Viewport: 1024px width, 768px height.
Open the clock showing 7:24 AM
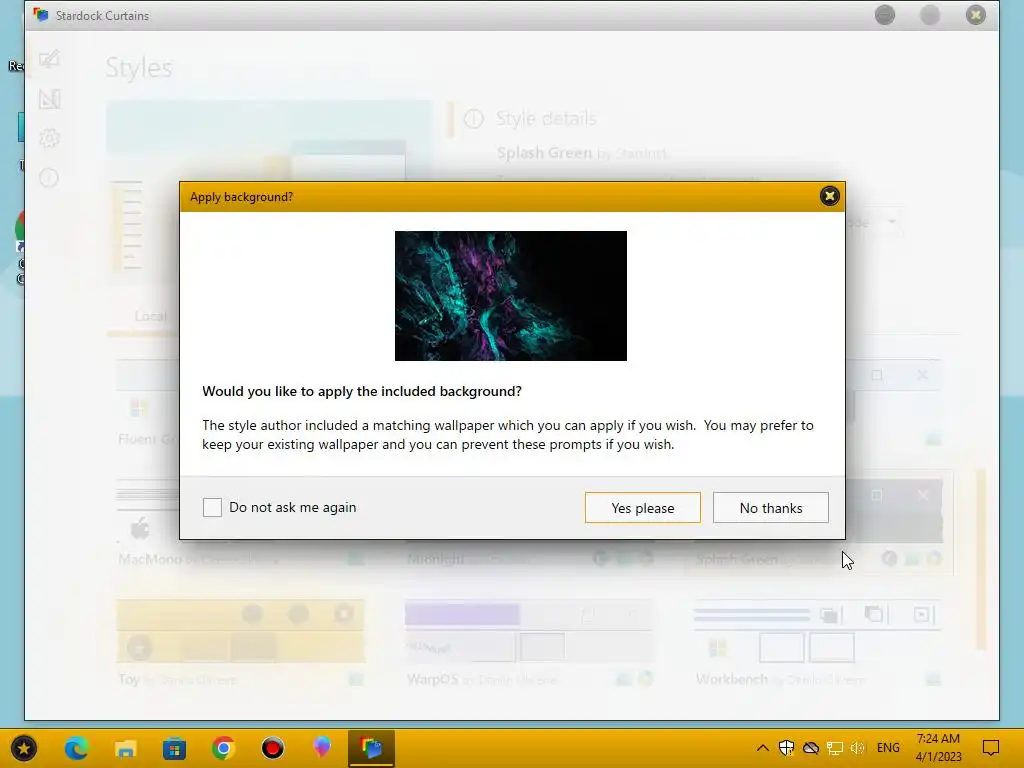(938, 748)
